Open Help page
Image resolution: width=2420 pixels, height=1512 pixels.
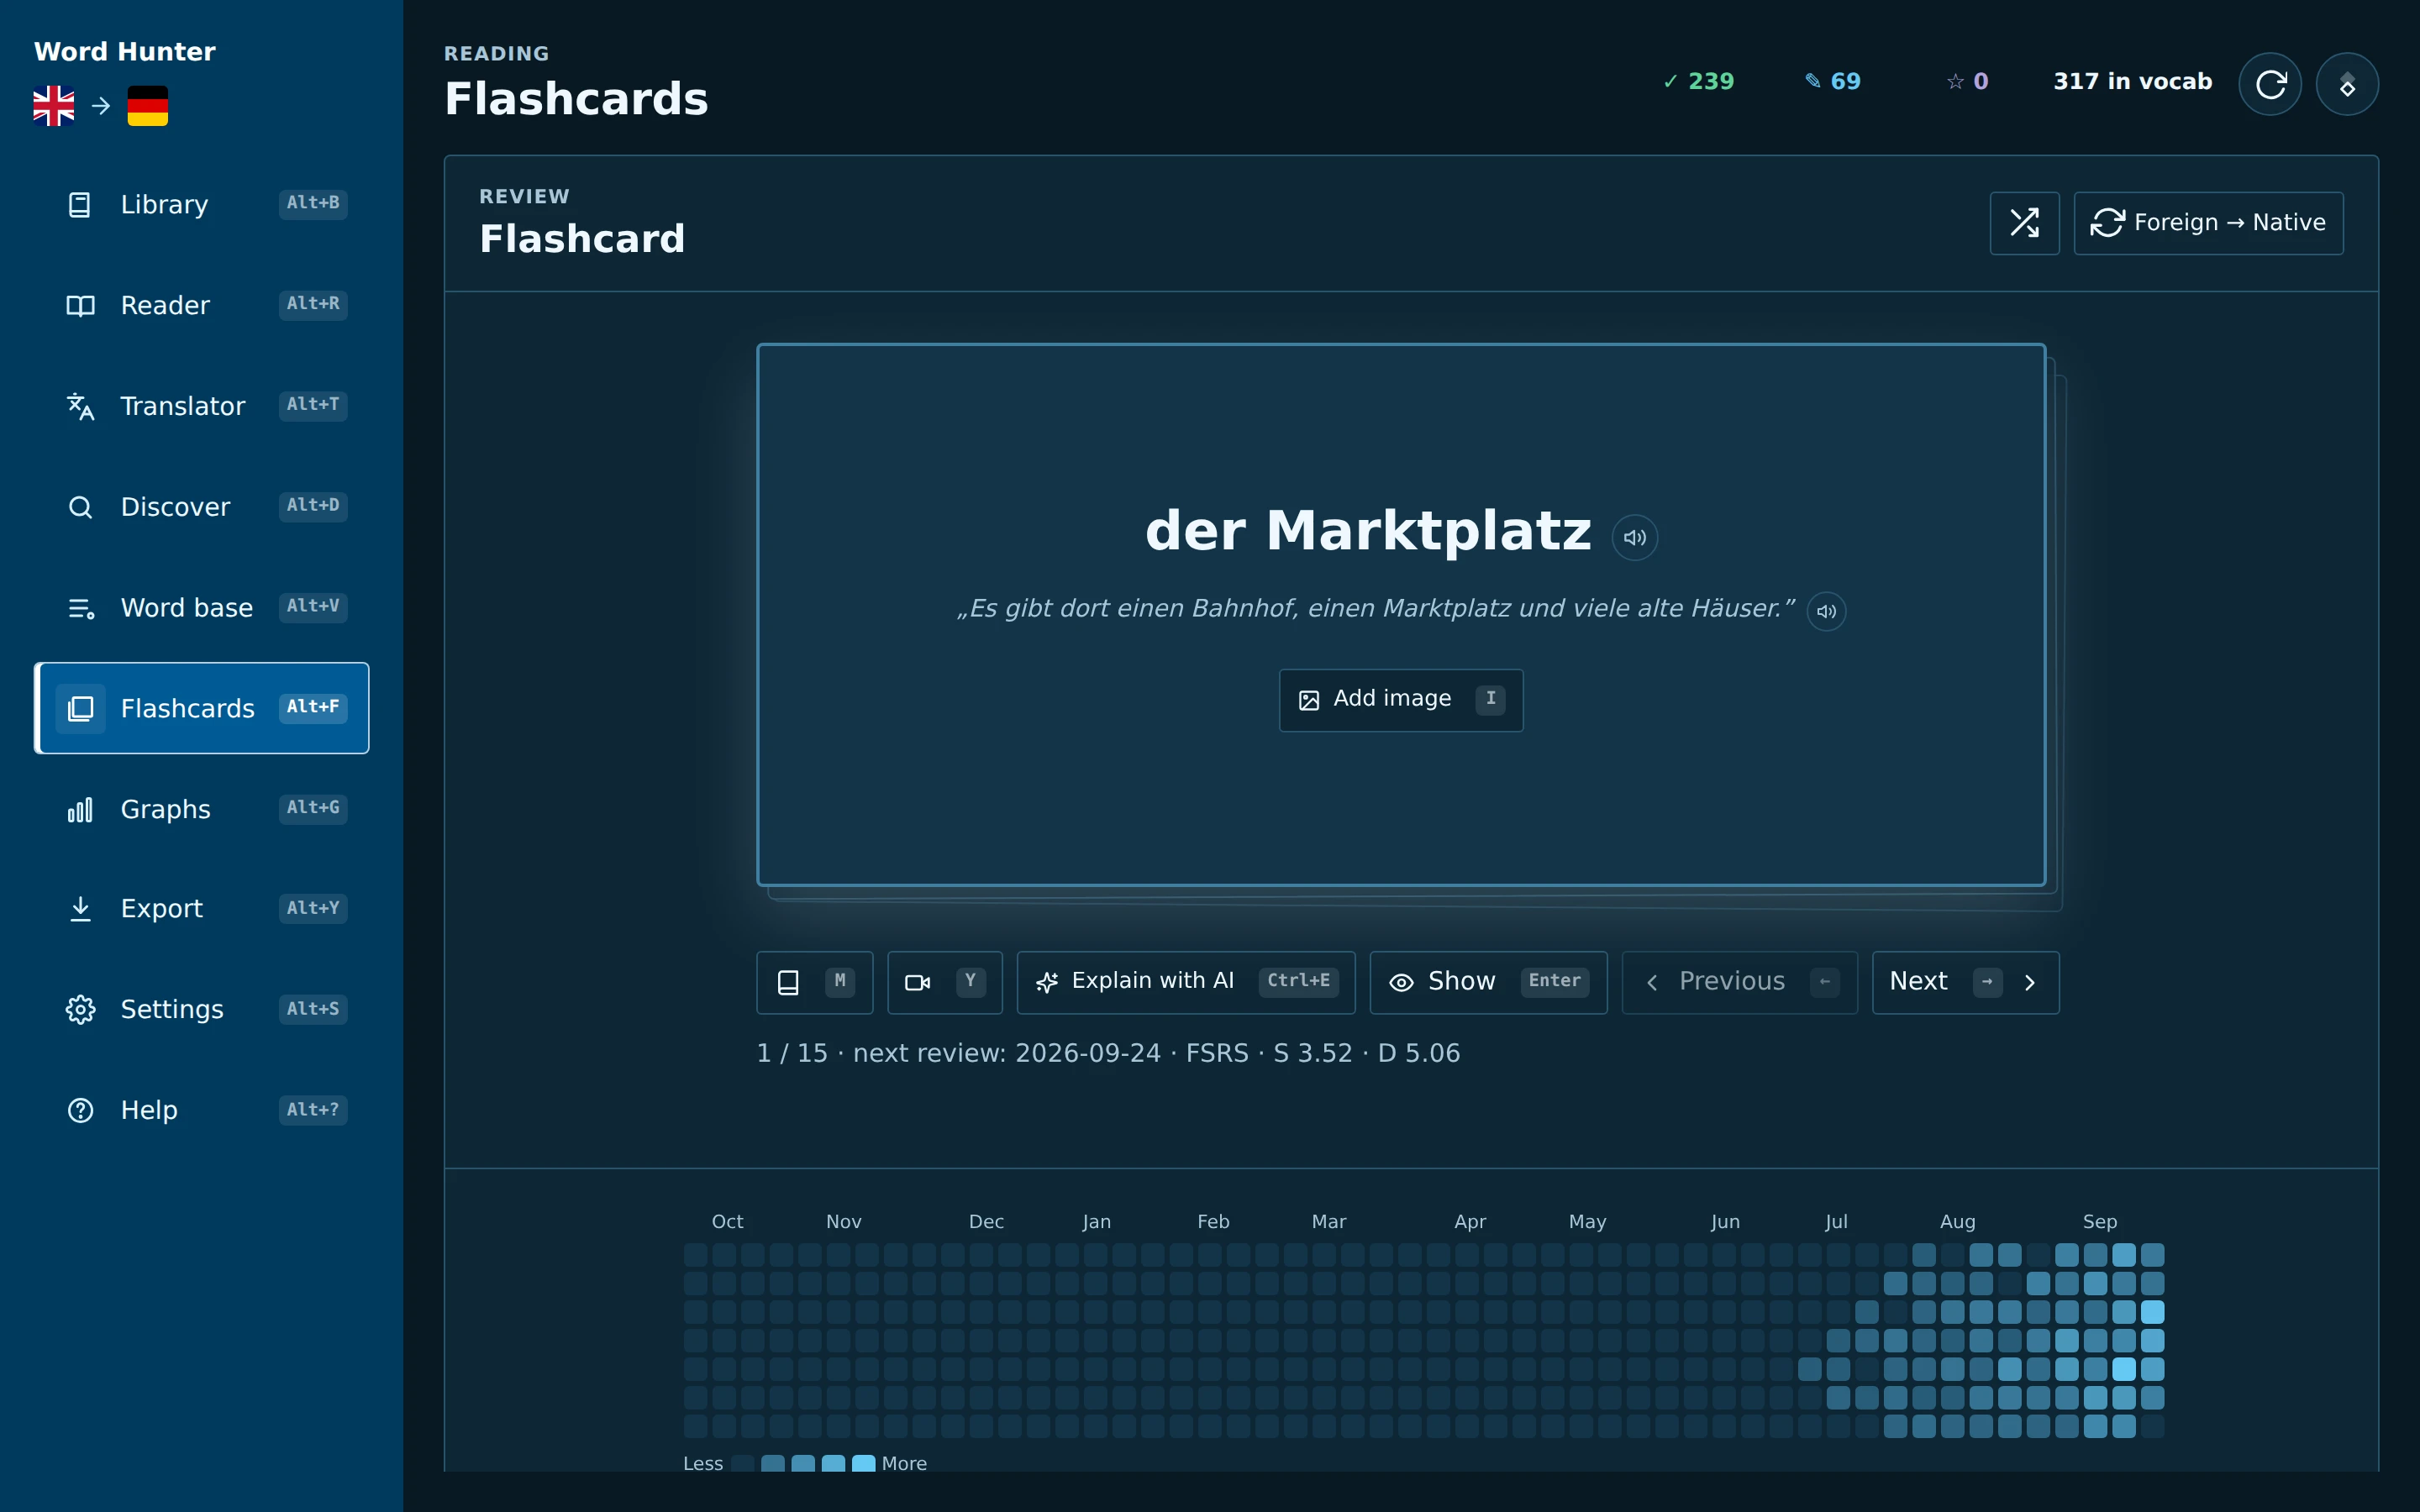(x=202, y=1110)
